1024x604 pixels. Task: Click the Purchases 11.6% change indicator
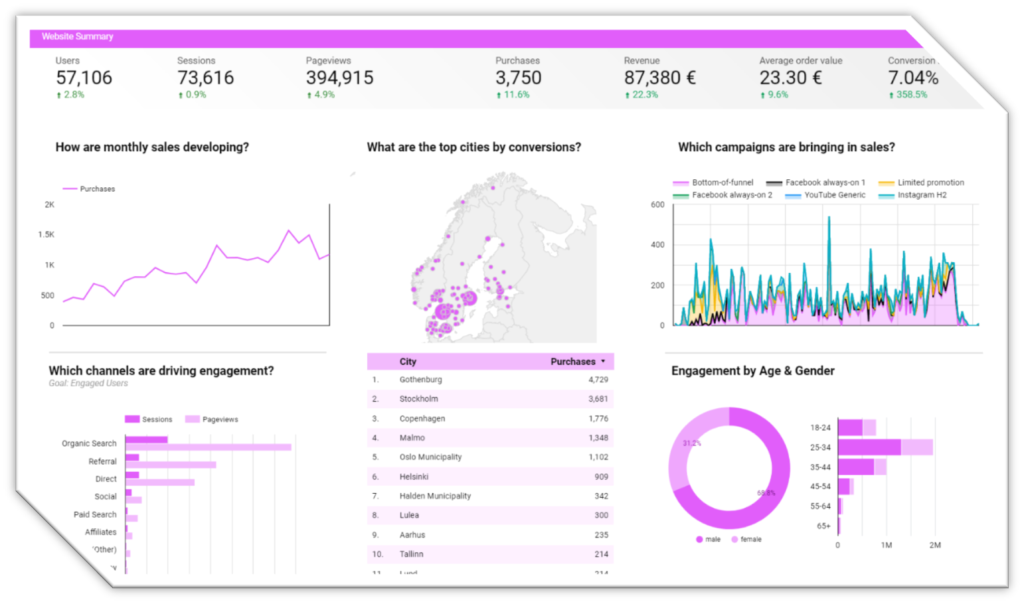click(x=513, y=95)
